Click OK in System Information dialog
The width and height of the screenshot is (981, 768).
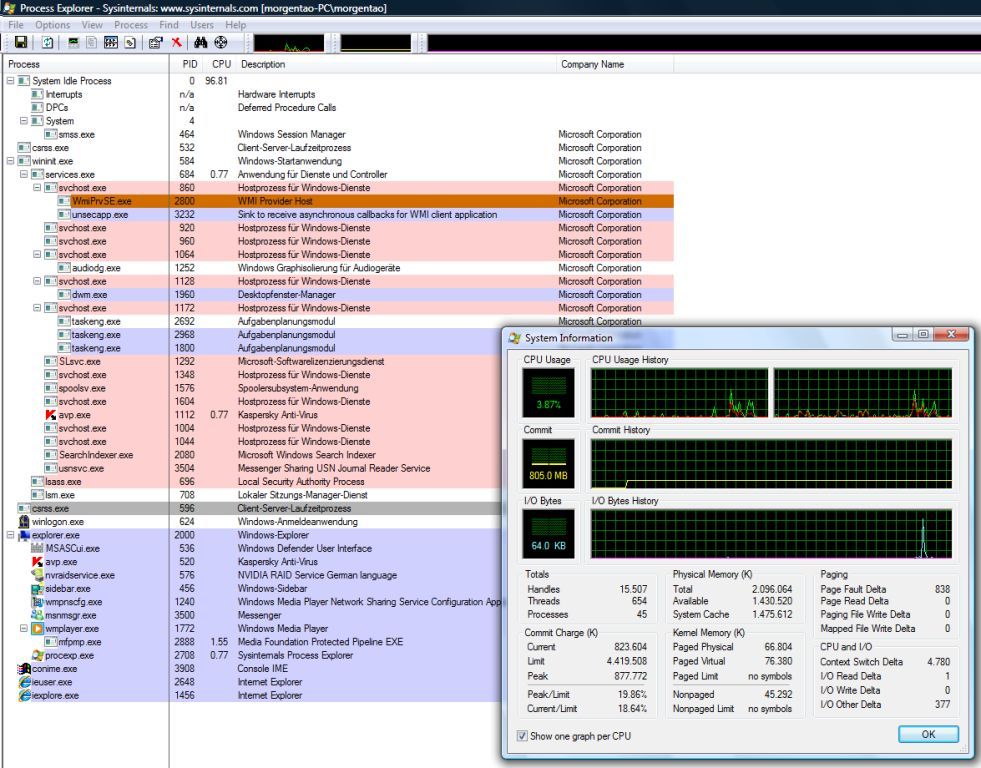pos(928,734)
